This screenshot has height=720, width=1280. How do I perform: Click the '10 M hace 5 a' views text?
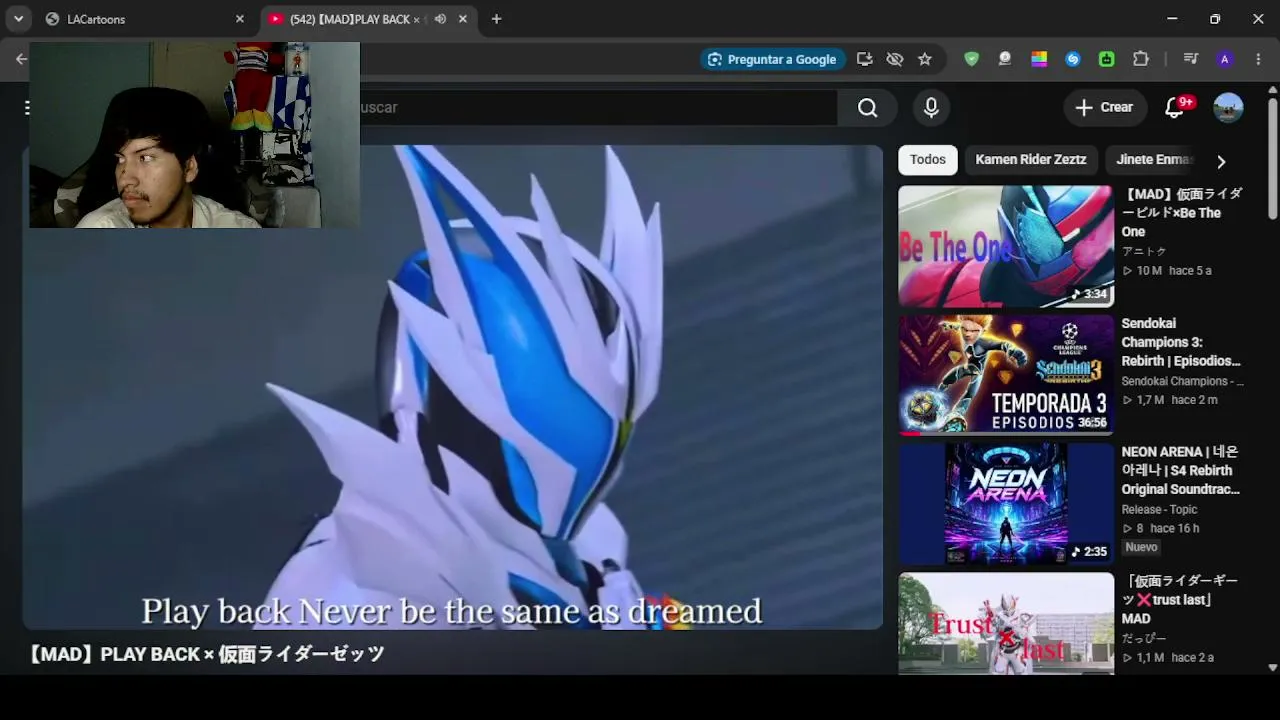point(1166,270)
